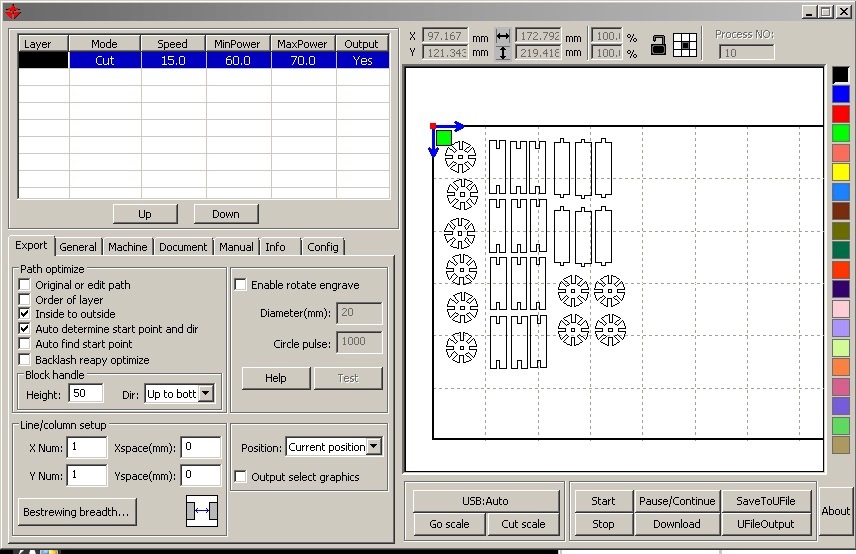Select the pink color swatch in palette
856x554 pixels.
point(841,308)
